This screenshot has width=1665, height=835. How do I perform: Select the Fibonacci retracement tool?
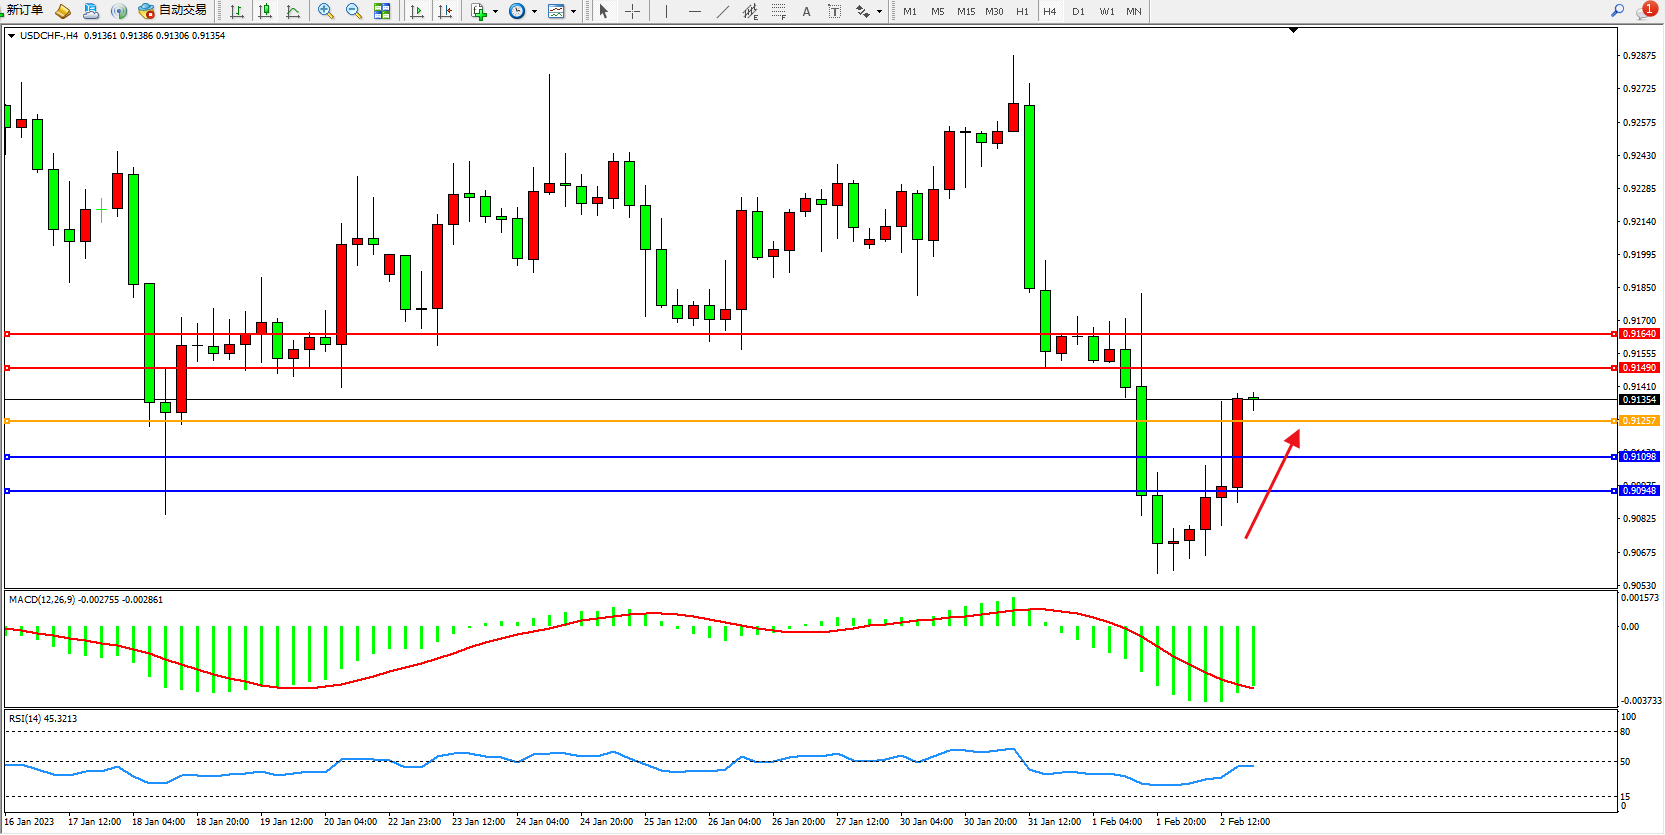click(778, 11)
